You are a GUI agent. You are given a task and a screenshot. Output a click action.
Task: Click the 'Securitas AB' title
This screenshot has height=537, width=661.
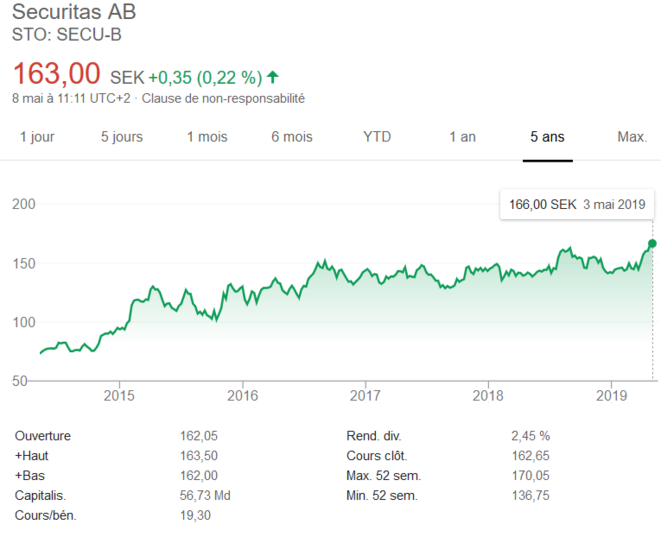pyautogui.click(x=74, y=12)
